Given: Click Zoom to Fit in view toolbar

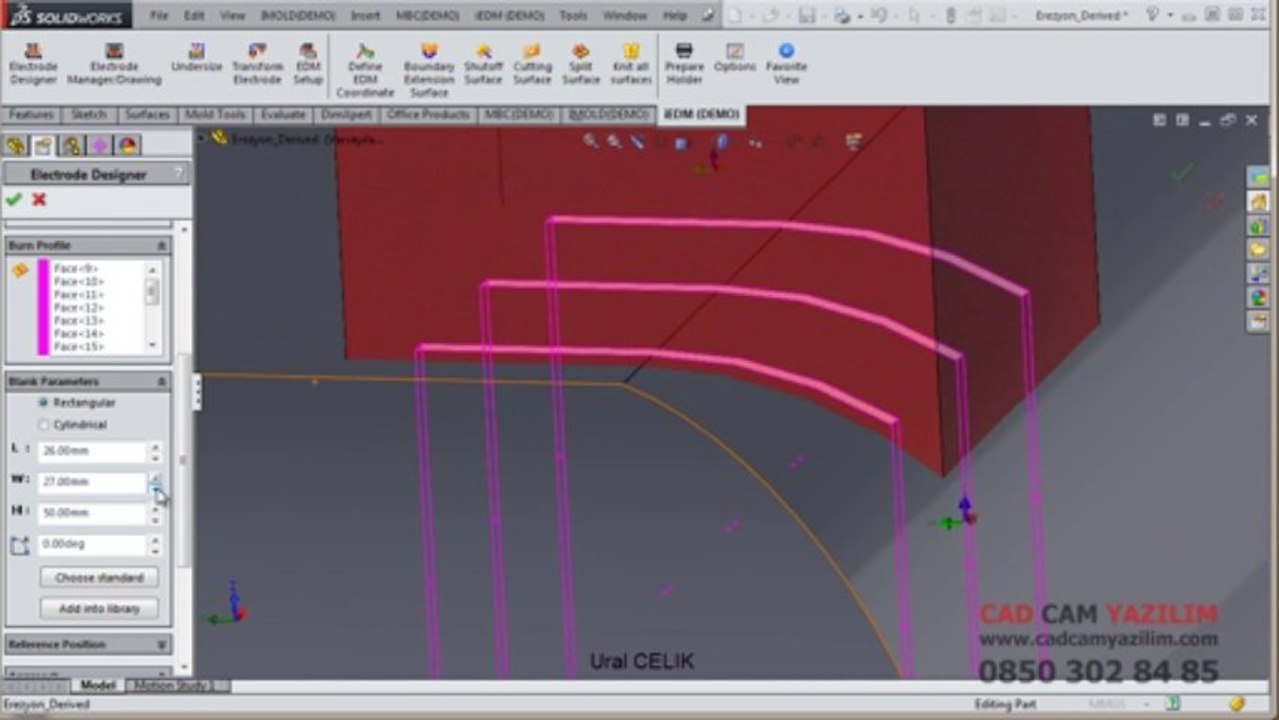Looking at the screenshot, I should click(591, 141).
